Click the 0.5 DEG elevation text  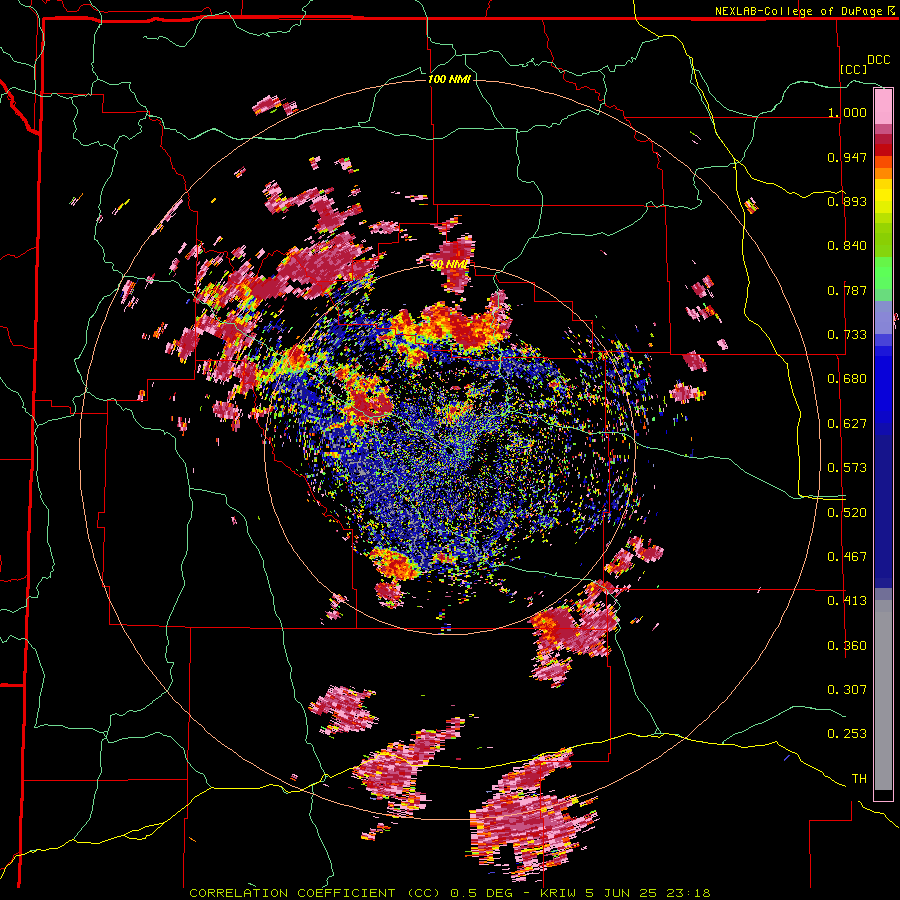(484, 893)
